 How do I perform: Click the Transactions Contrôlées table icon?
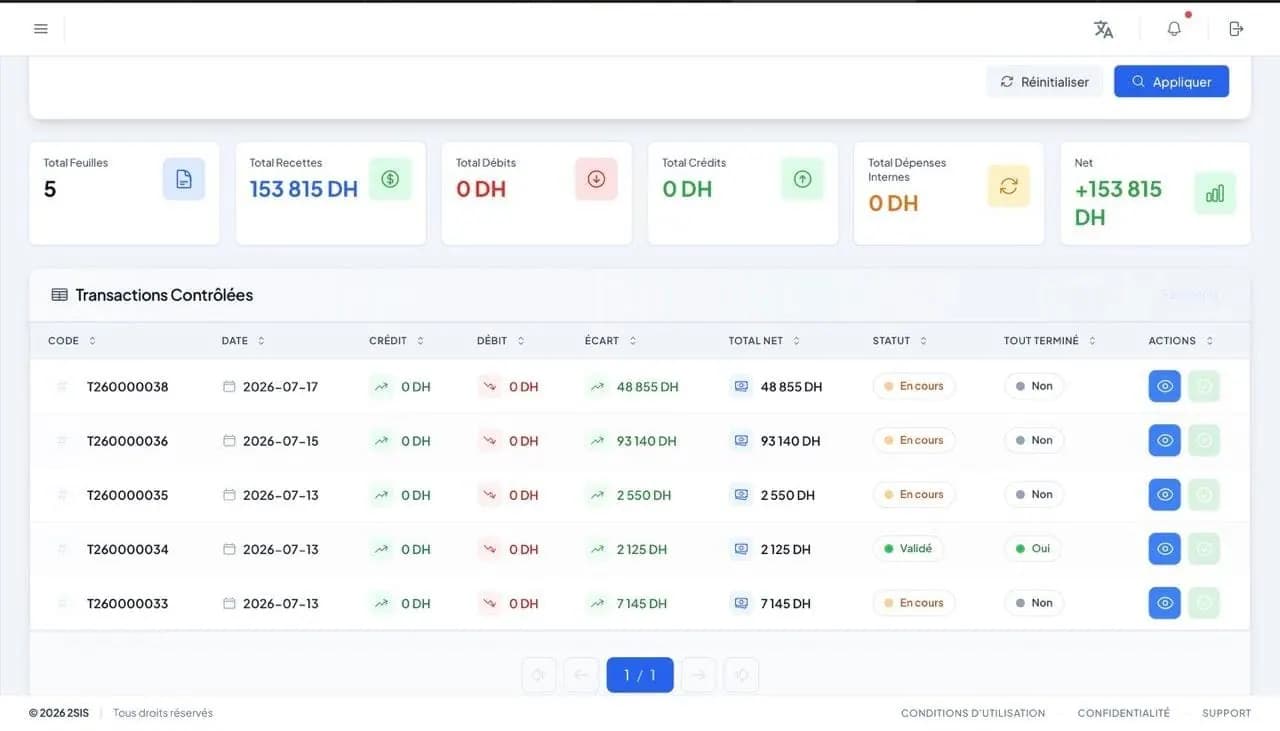(x=59, y=295)
